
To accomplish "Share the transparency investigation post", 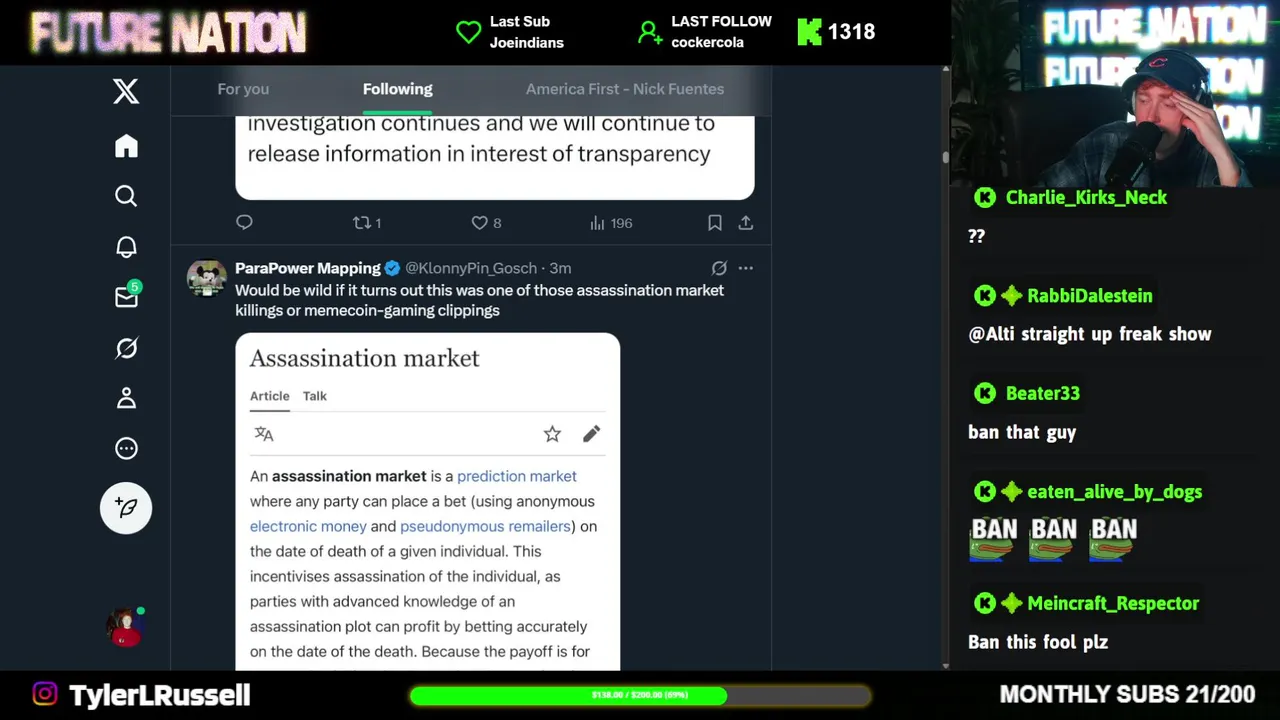I will pyautogui.click(x=746, y=223).
